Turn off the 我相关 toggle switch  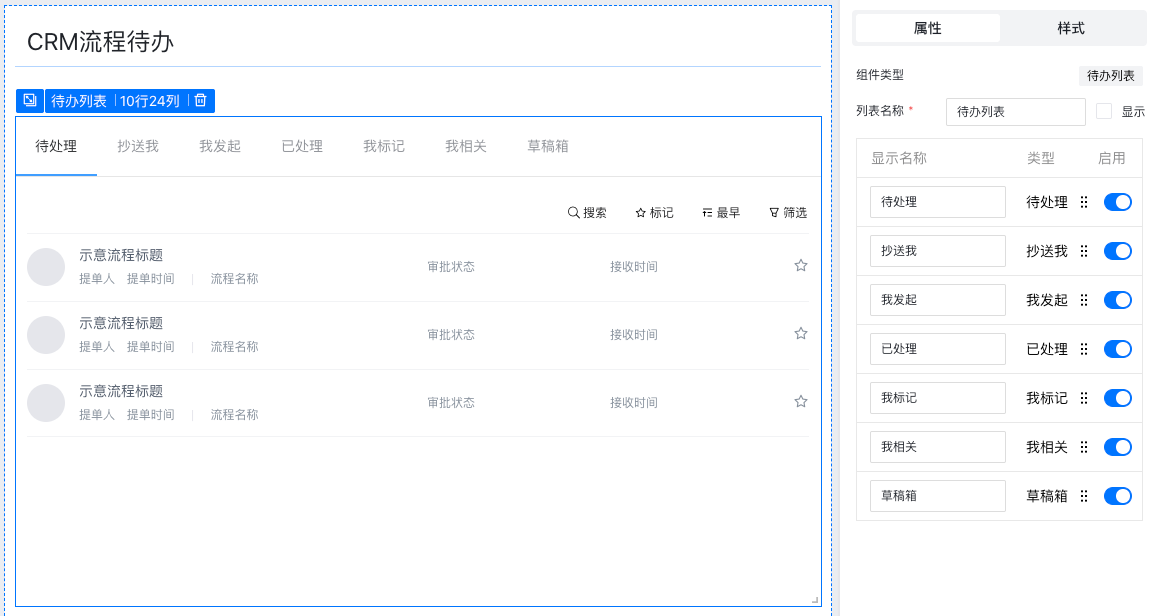[x=1117, y=447]
